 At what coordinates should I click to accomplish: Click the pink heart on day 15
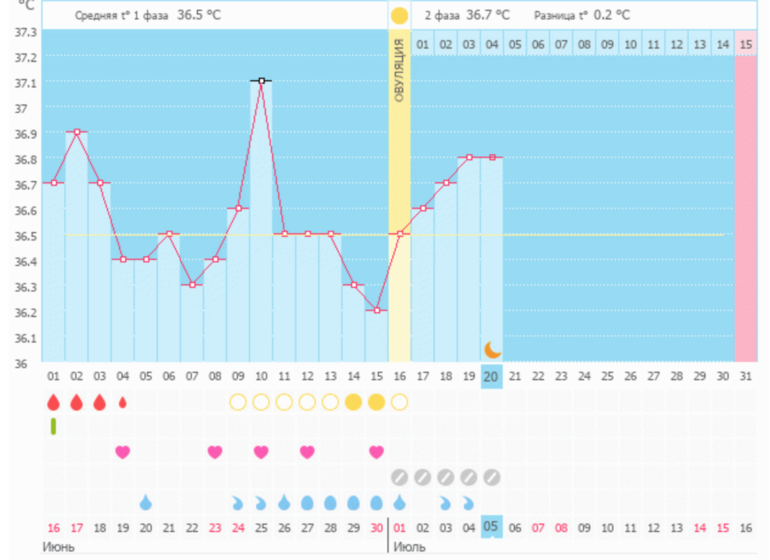(x=376, y=452)
